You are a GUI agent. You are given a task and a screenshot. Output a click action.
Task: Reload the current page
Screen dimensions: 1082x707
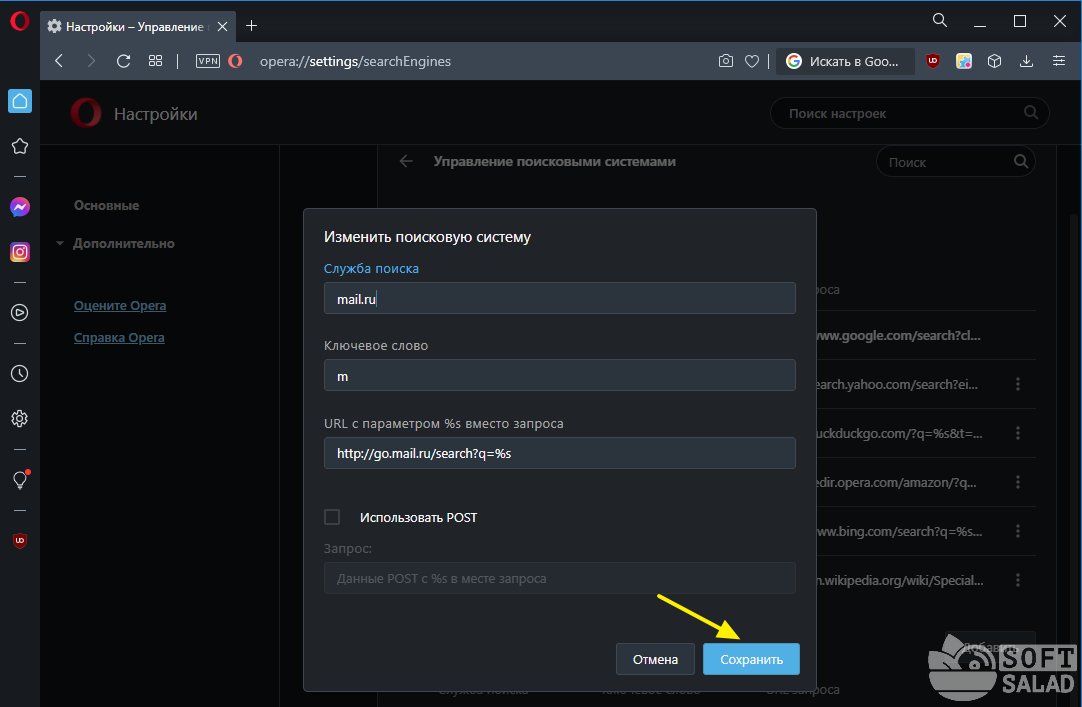[123, 61]
